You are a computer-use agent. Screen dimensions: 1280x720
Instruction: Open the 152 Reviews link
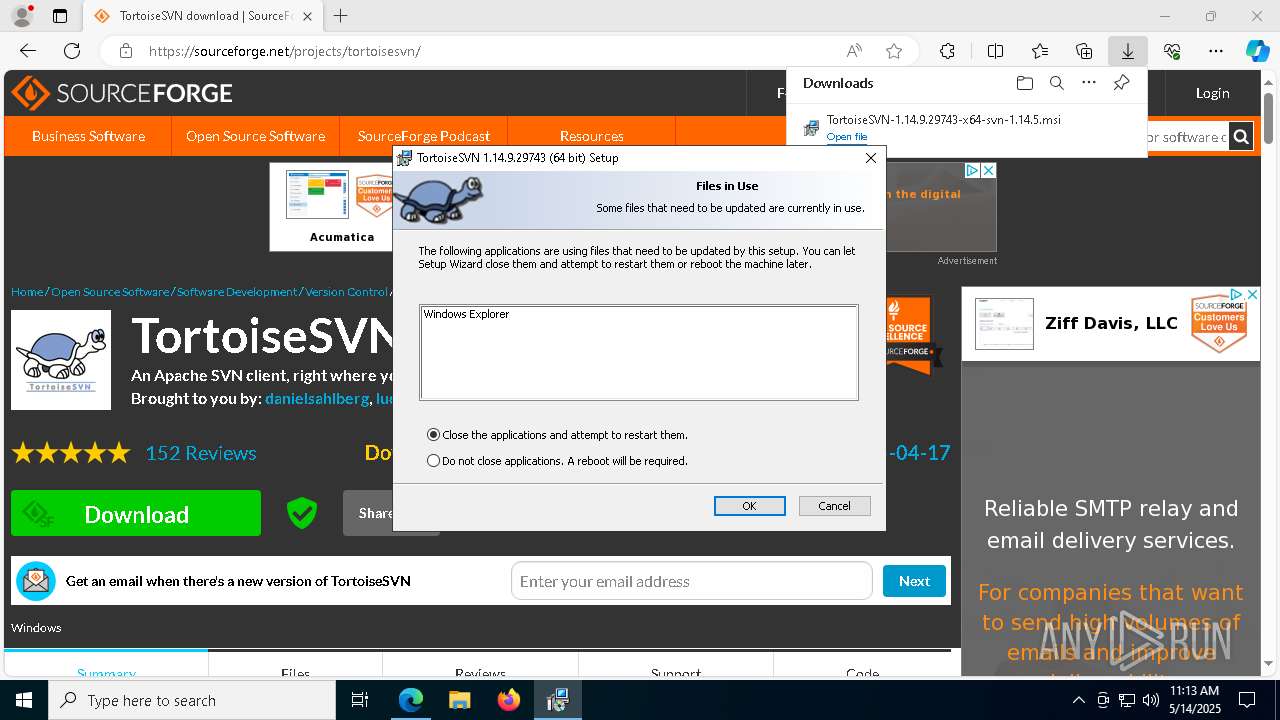[201, 453]
